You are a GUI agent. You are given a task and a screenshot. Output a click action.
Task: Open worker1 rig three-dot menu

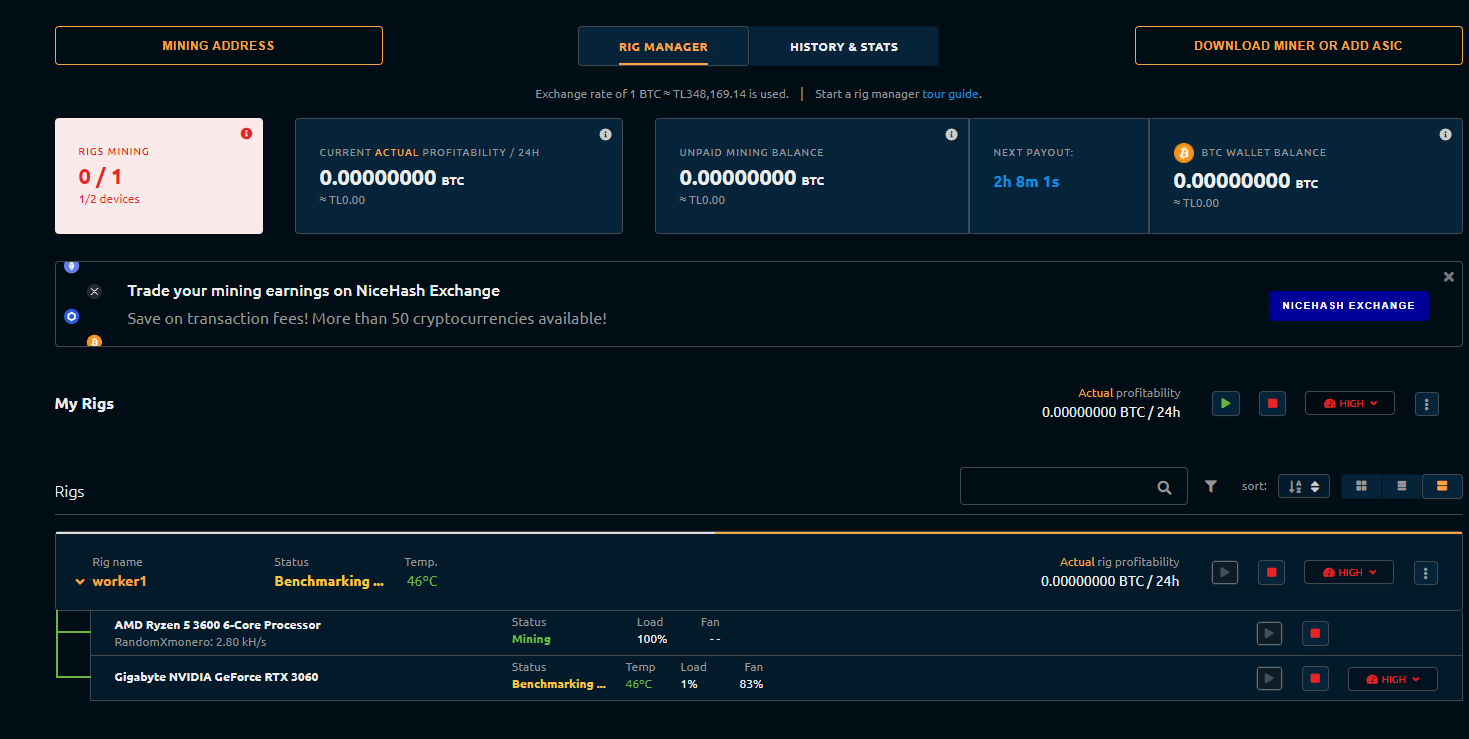coord(1426,572)
